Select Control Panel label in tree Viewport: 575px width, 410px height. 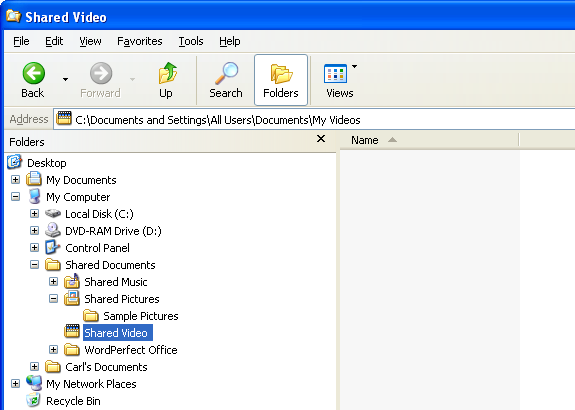tap(98, 248)
